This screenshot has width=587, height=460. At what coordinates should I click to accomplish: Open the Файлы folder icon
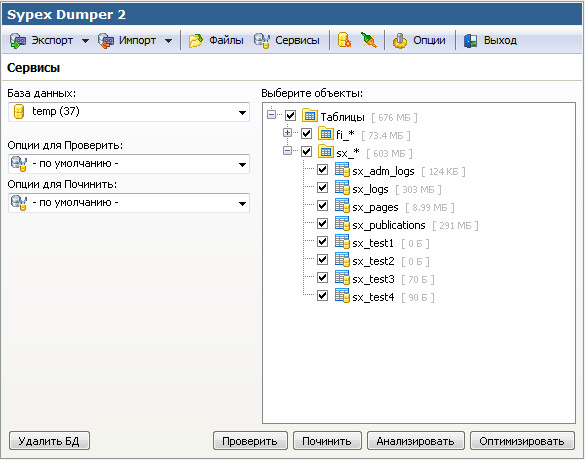coord(196,40)
